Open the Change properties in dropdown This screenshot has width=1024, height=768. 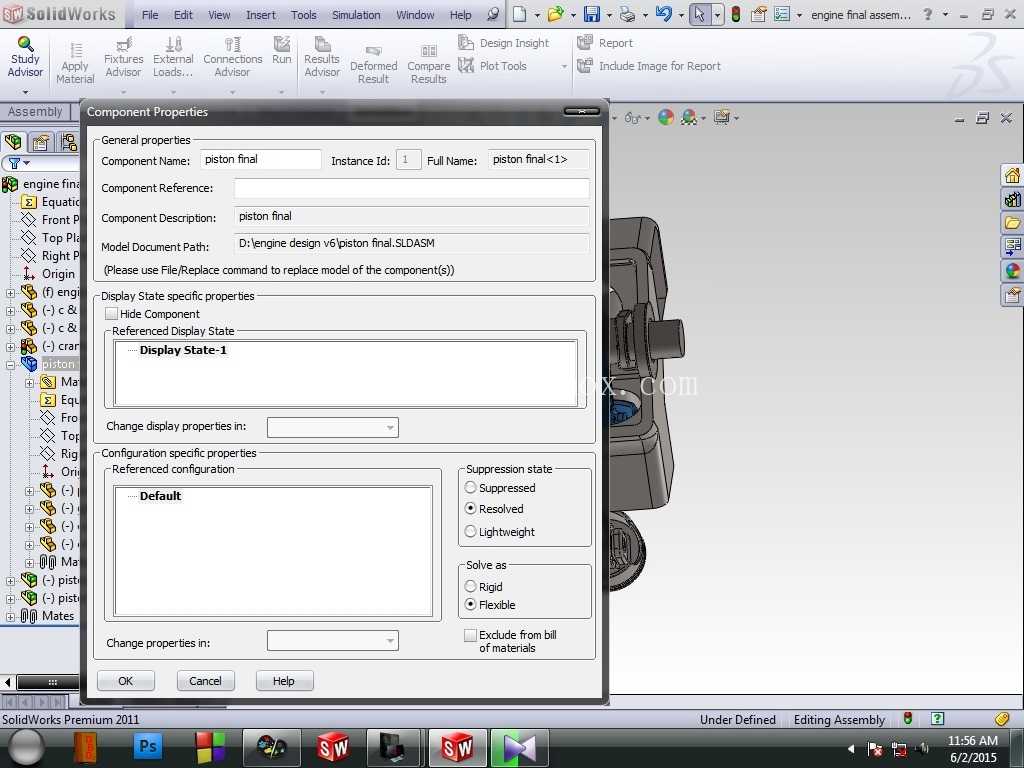[x=332, y=641]
